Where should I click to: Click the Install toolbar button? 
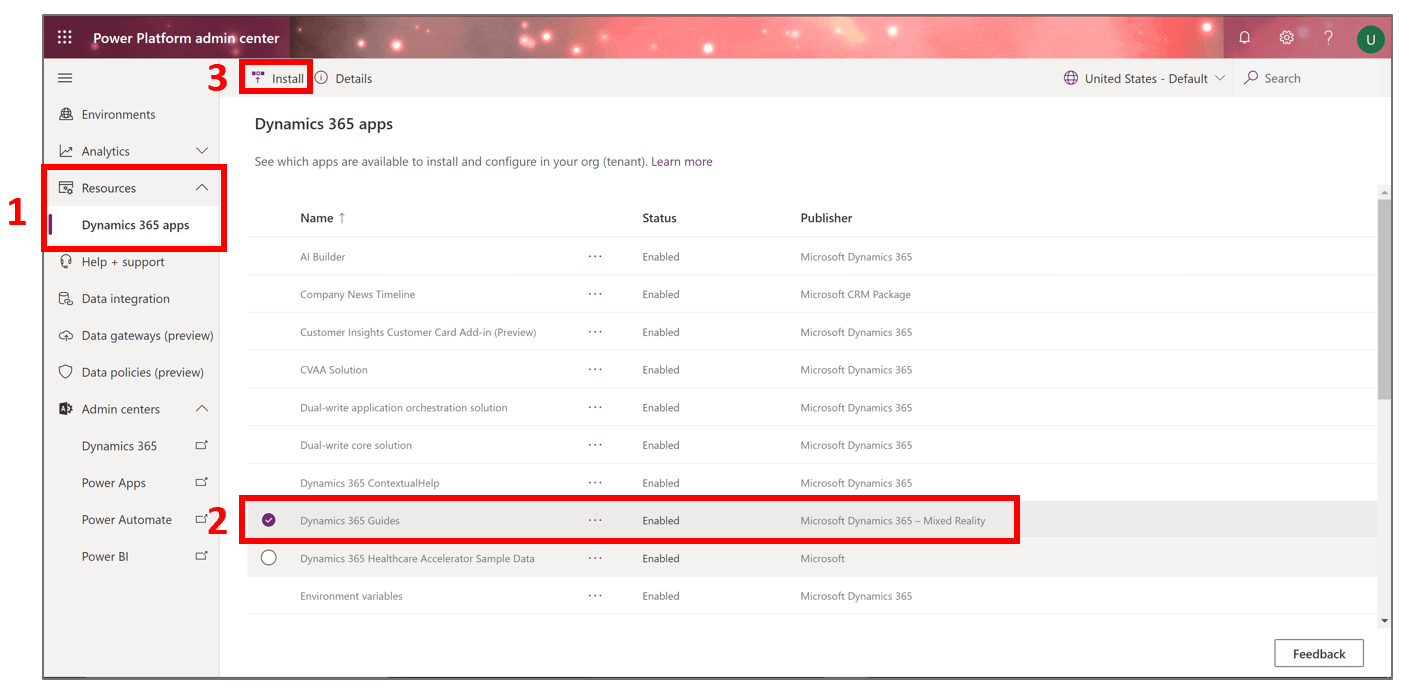(x=276, y=77)
